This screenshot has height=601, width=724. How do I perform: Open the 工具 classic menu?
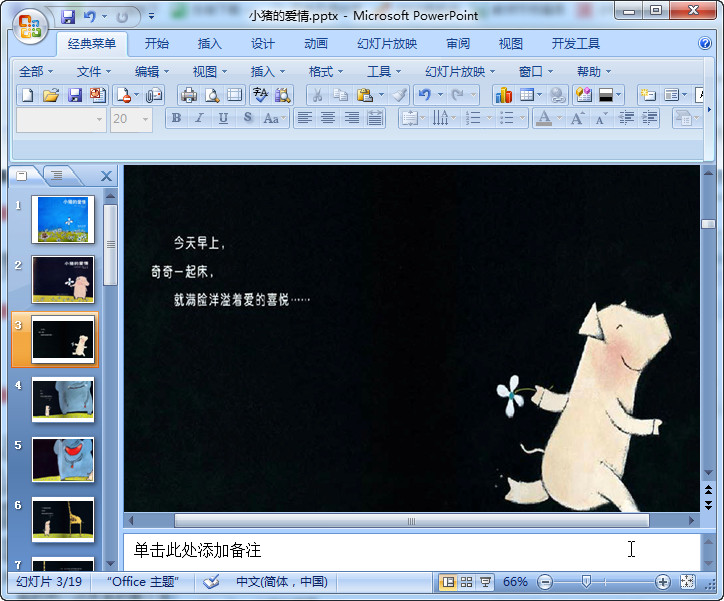(384, 72)
